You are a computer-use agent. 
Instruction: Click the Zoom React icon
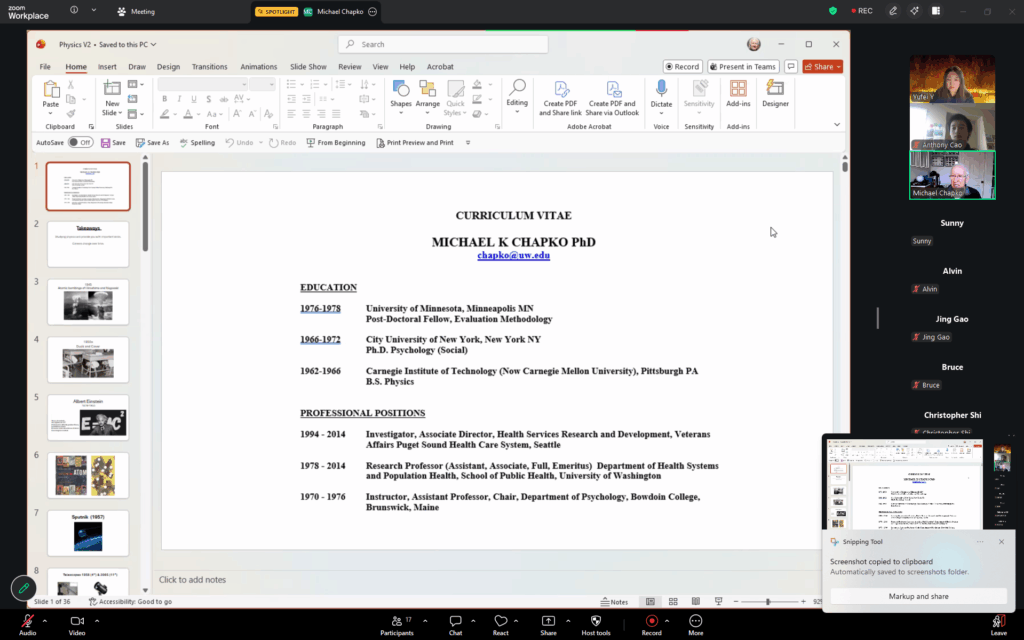pos(500,624)
